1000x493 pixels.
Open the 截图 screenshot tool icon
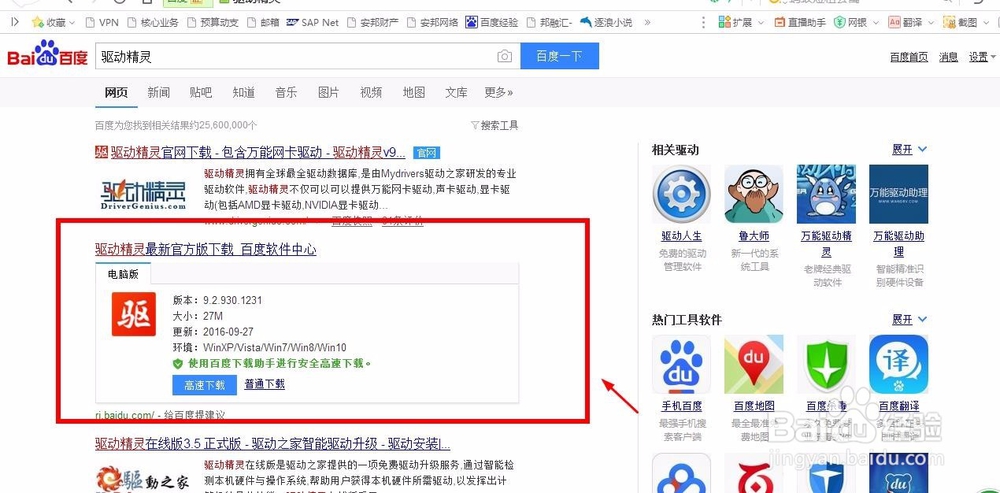pyautogui.click(x=949, y=22)
